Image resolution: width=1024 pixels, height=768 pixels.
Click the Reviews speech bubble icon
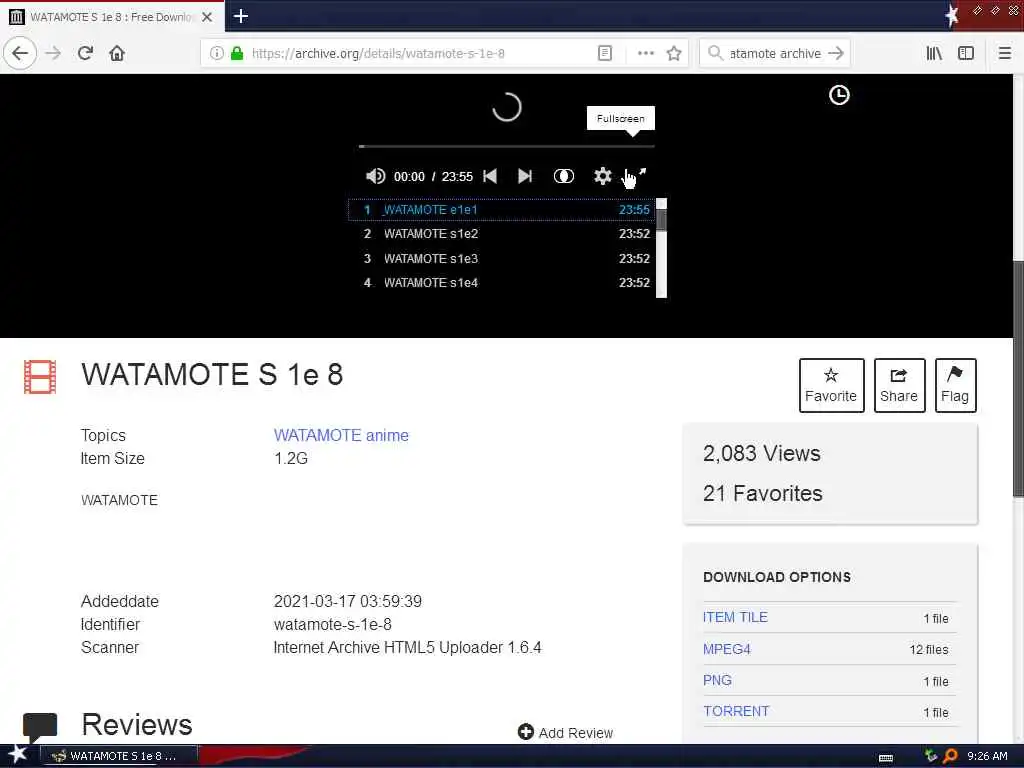[40, 726]
